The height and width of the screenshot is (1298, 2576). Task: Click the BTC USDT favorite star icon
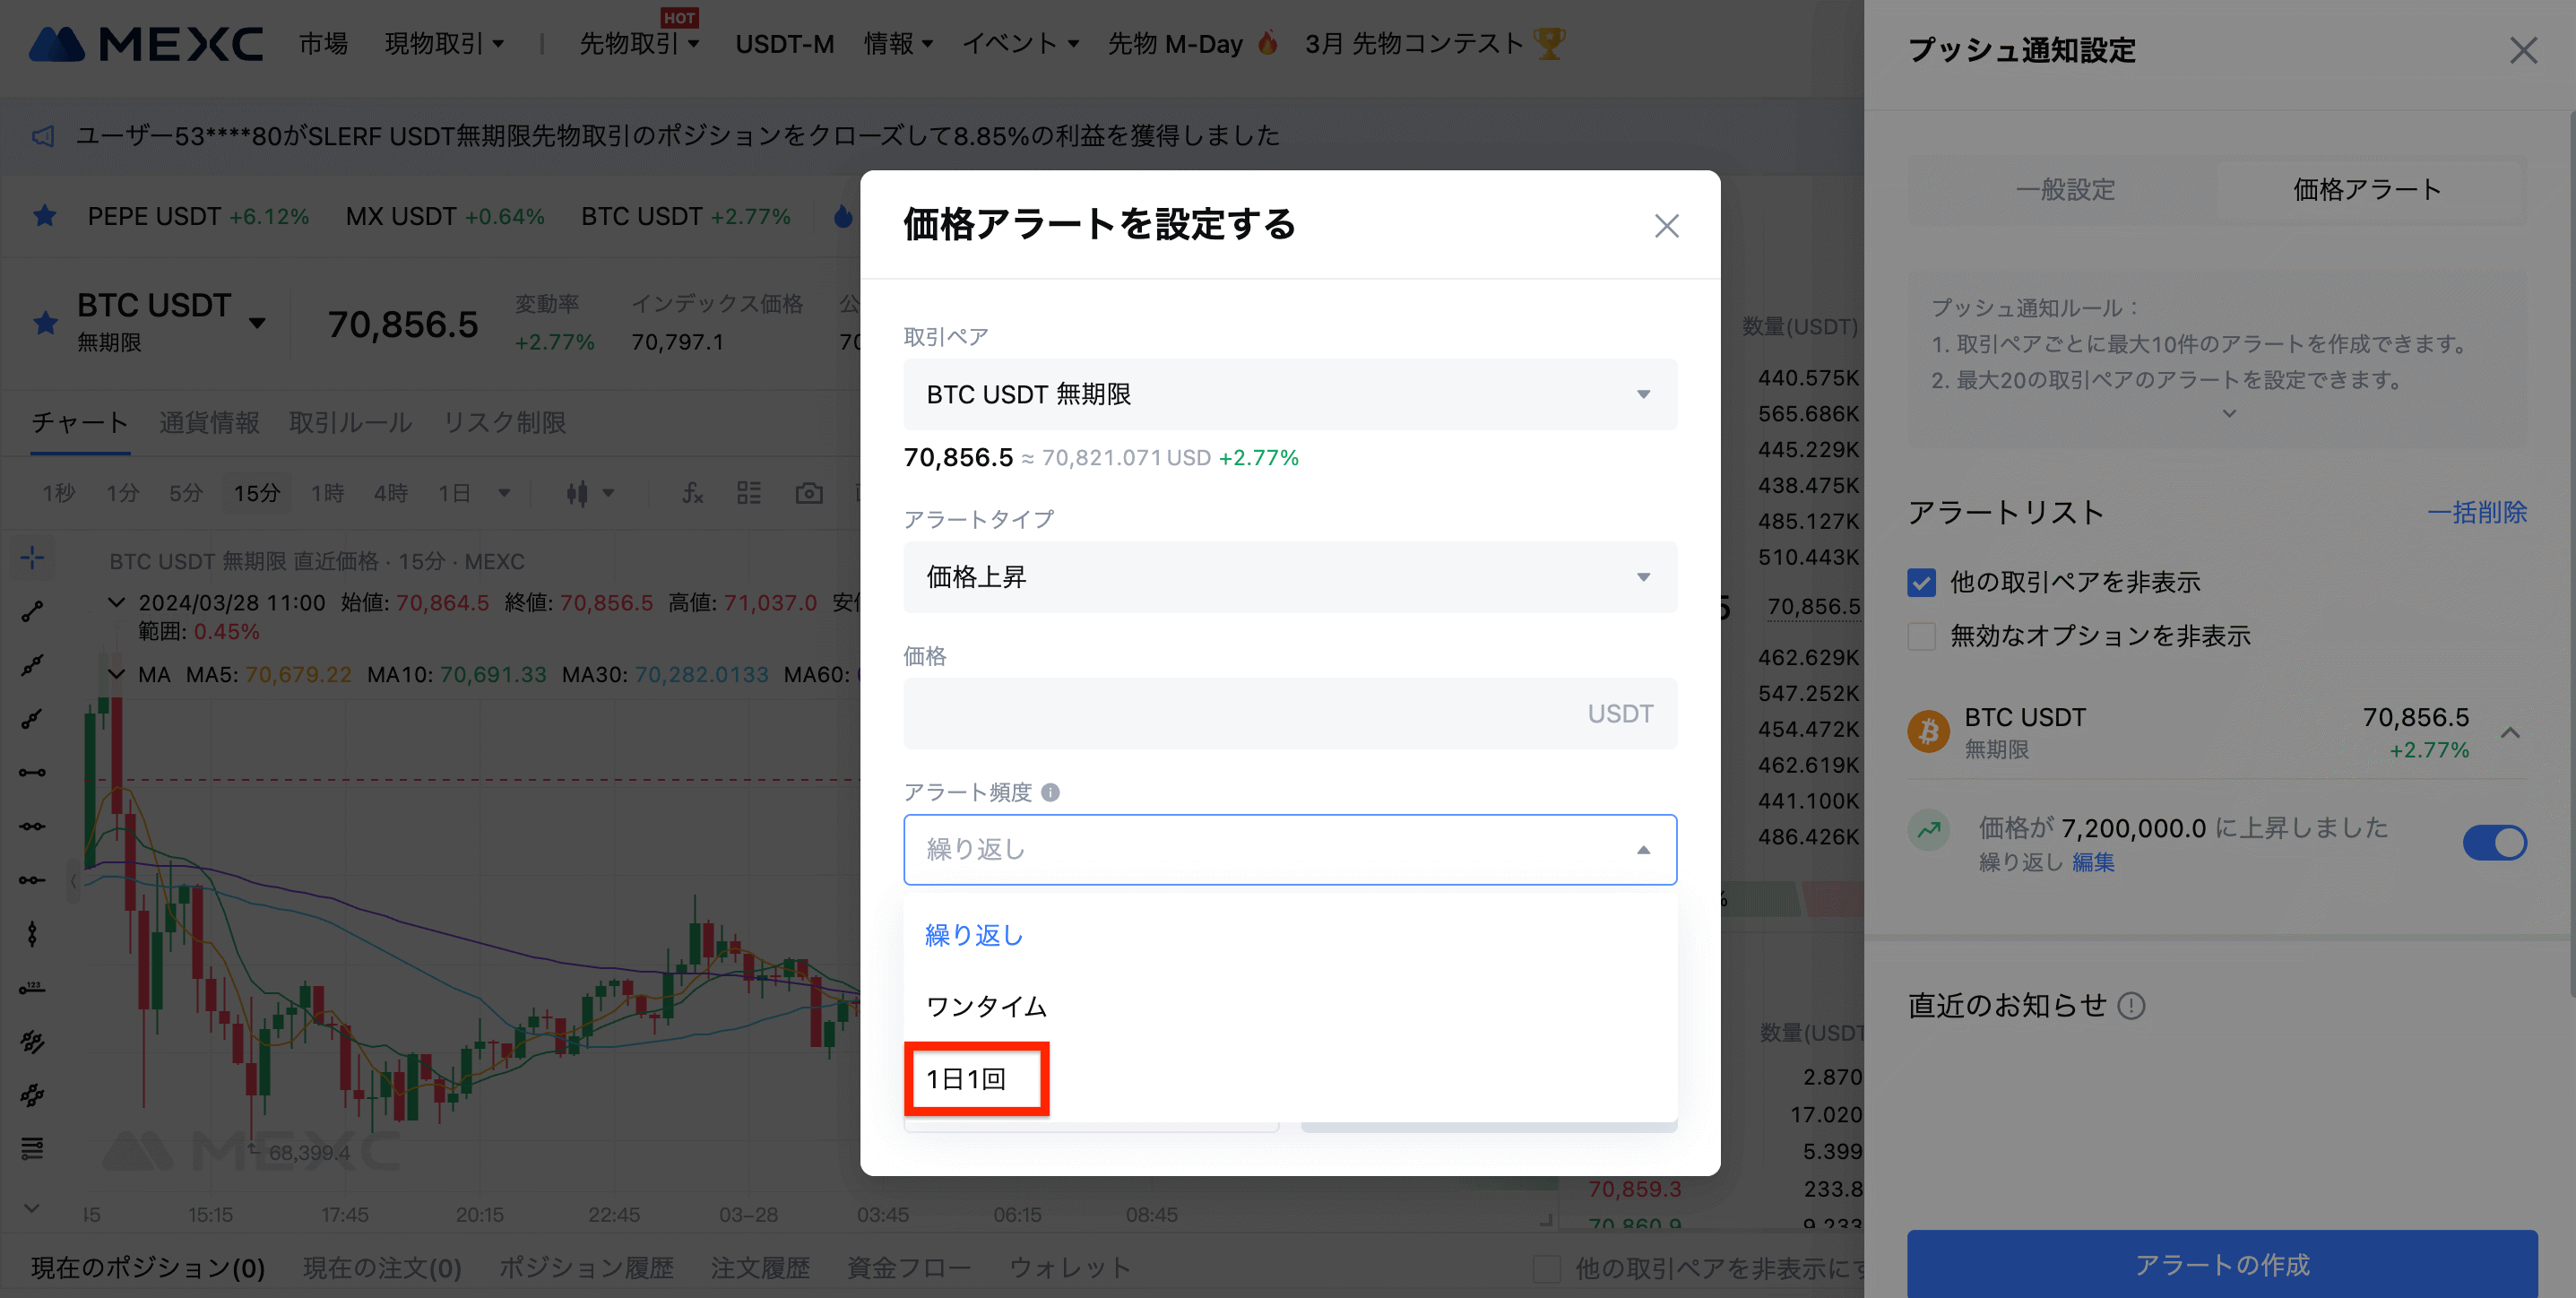[x=45, y=322]
